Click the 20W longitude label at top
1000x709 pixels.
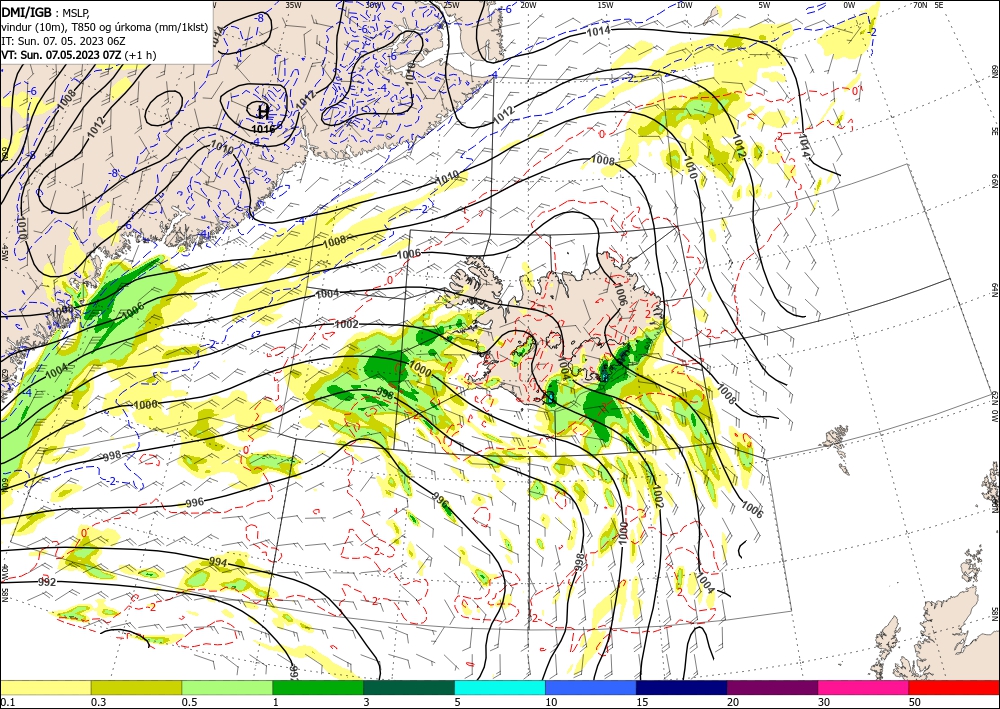pyautogui.click(x=527, y=5)
